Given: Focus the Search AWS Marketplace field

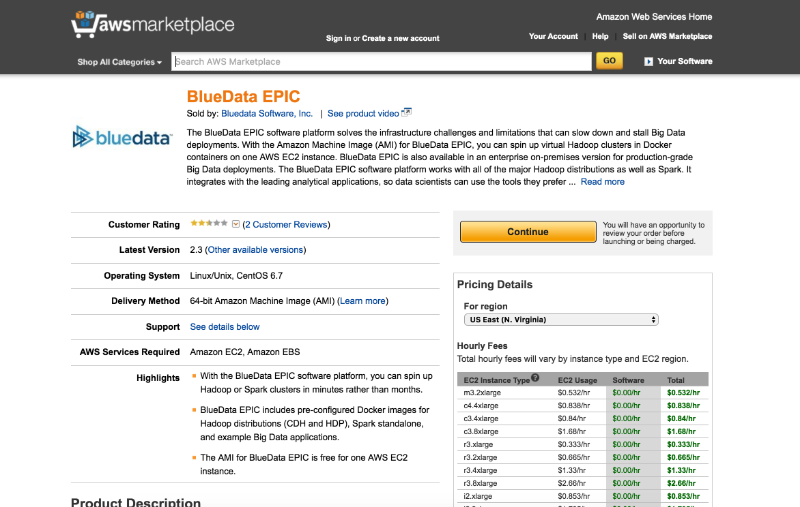Looking at the screenshot, I should pyautogui.click(x=381, y=62).
